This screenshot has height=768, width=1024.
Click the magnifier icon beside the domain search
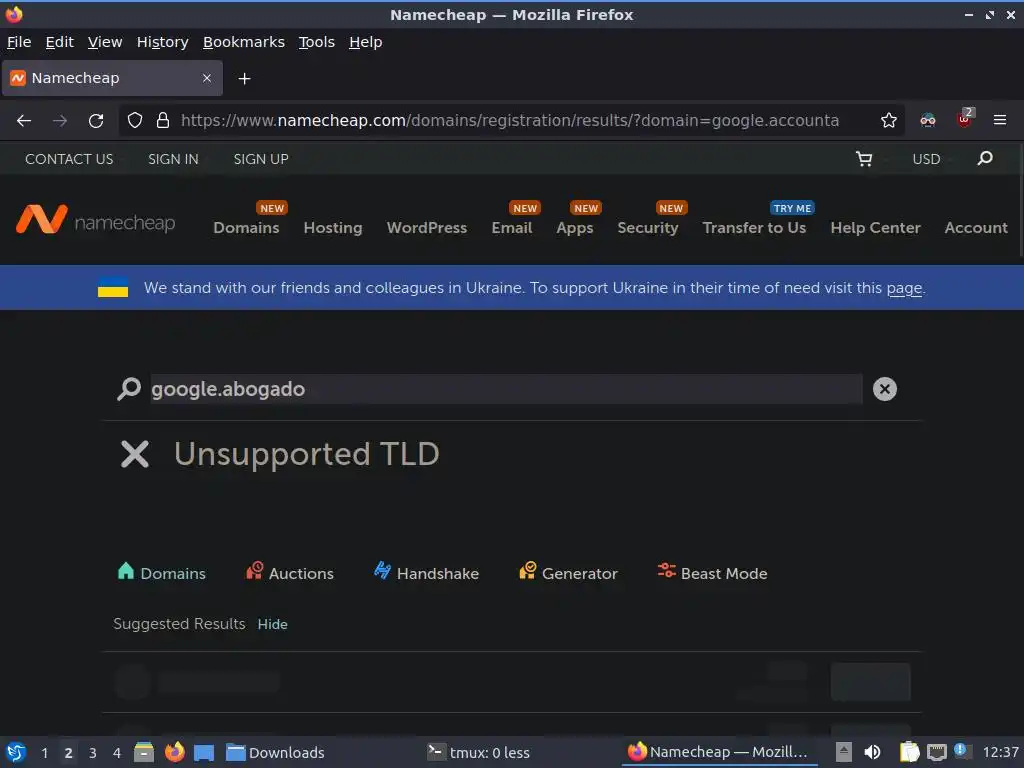pyautogui.click(x=129, y=389)
